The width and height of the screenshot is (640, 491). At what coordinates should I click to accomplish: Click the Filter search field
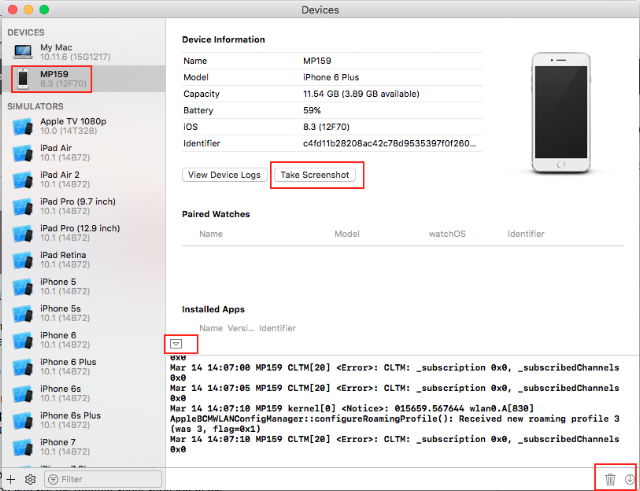point(103,479)
